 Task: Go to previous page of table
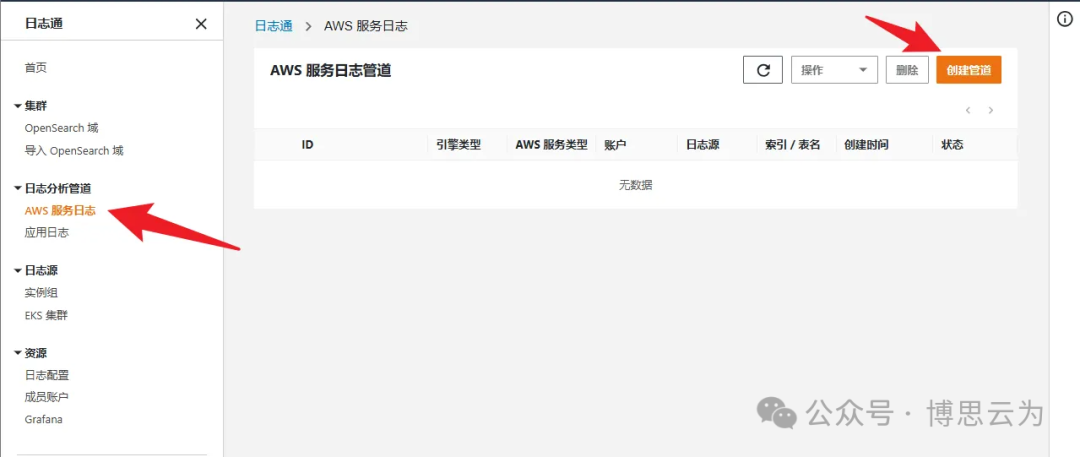pos(968,110)
